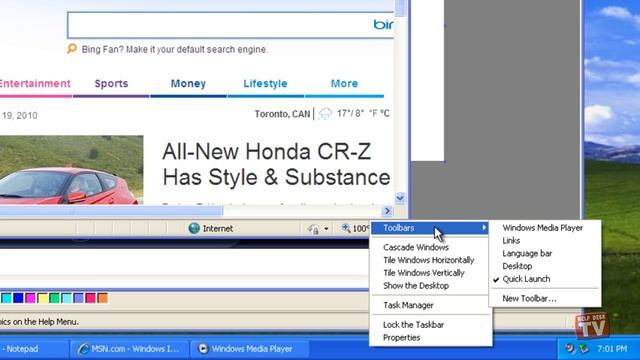The width and height of the screenshot is (640, 360).
Task: Click the horizontal scrollbar thumb in browser
Action: 111,211
